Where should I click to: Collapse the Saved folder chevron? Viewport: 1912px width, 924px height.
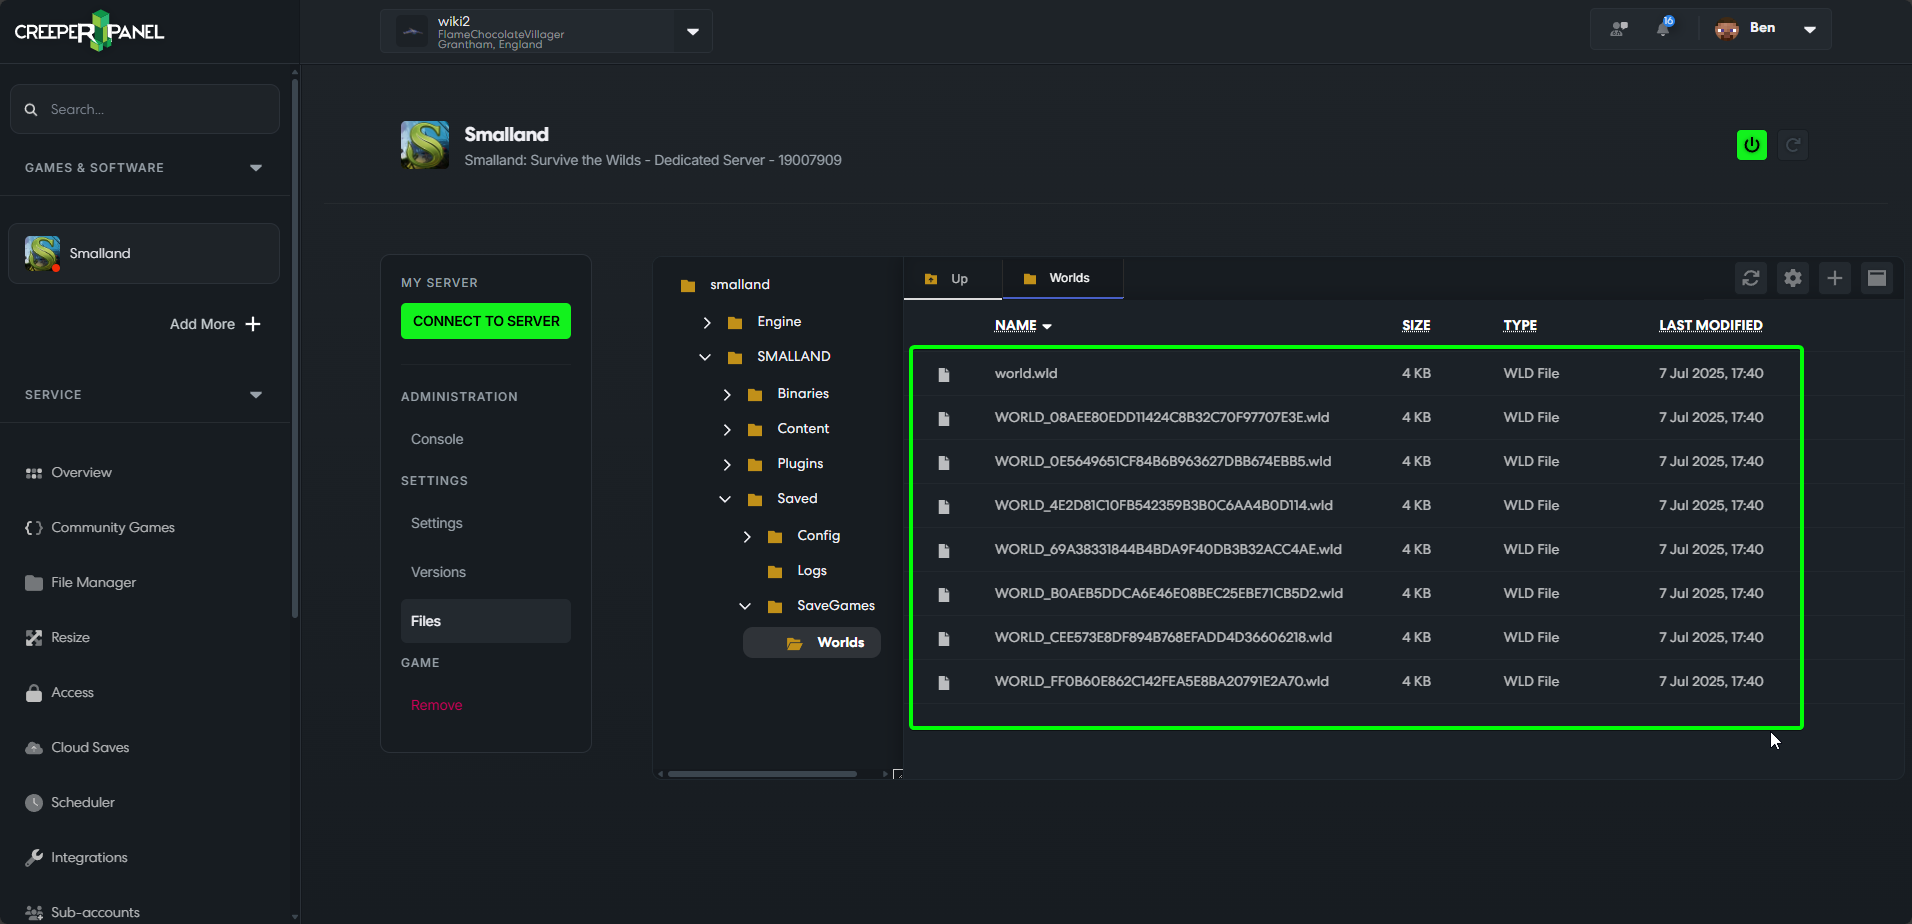point(725,499)
